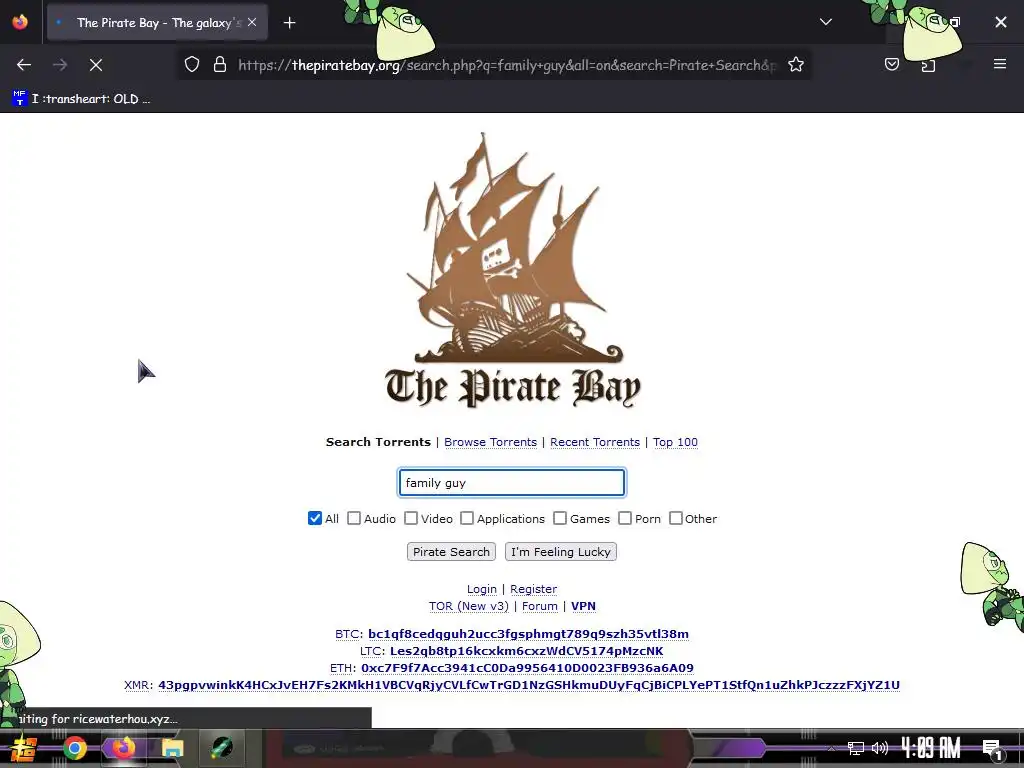The width and height of the screenshot is (1024, 768).
Task: Tick the Games checkbox
Action: (x=560, y=519)
